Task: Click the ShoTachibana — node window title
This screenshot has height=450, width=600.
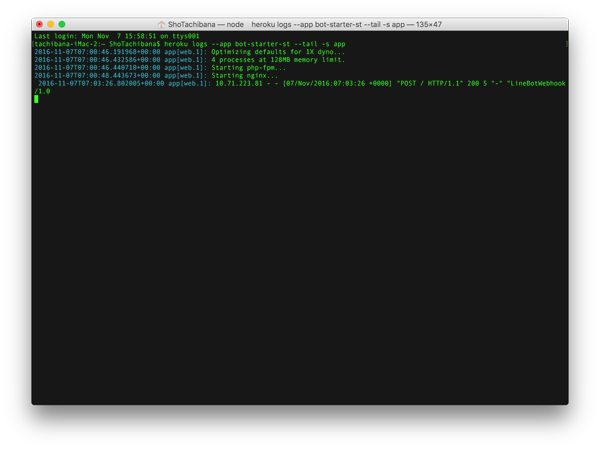Action: pos(206,24)
